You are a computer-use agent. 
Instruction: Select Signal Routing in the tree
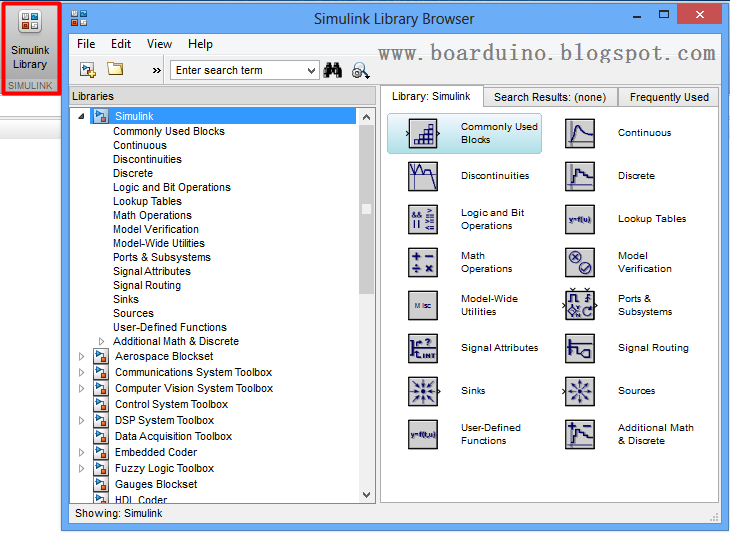pyautogui.click(x=147, y=285)
